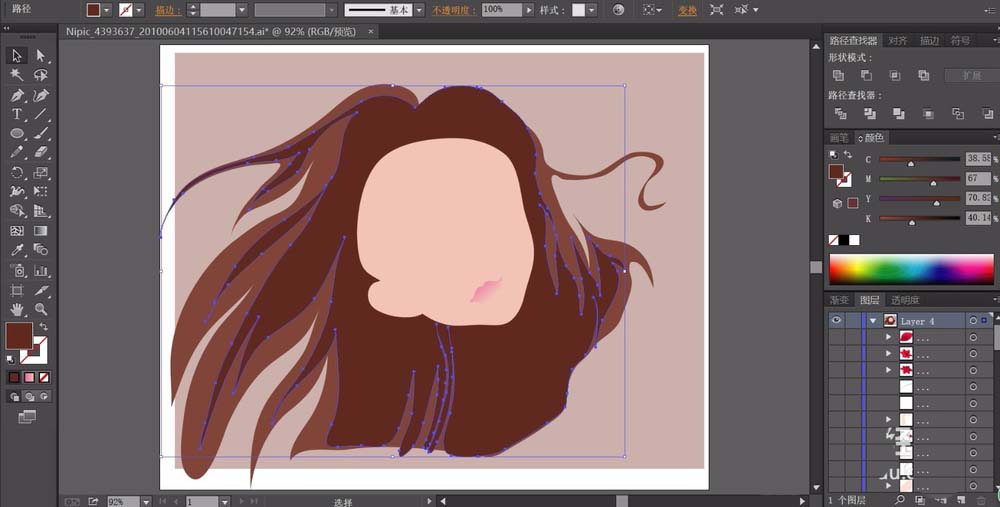This screenshot has width=1000, height=507.
Task: Click the 变换 (Transform) link
Action: 687,10
